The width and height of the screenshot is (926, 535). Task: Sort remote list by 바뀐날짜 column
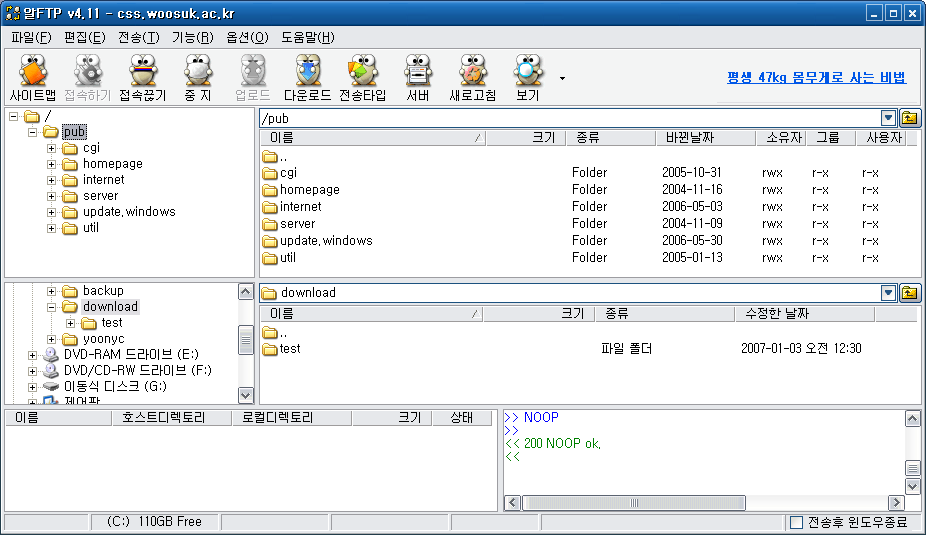pos(706,138)
